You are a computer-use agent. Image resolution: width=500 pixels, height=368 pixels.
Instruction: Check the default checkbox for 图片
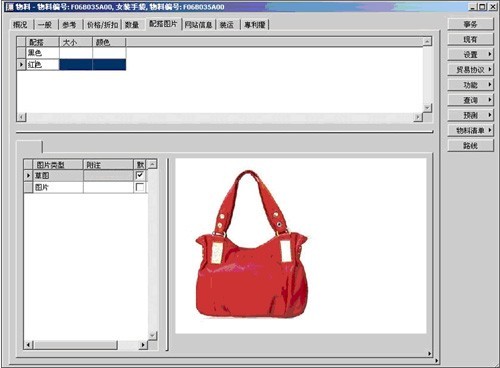tap(140, 187)
